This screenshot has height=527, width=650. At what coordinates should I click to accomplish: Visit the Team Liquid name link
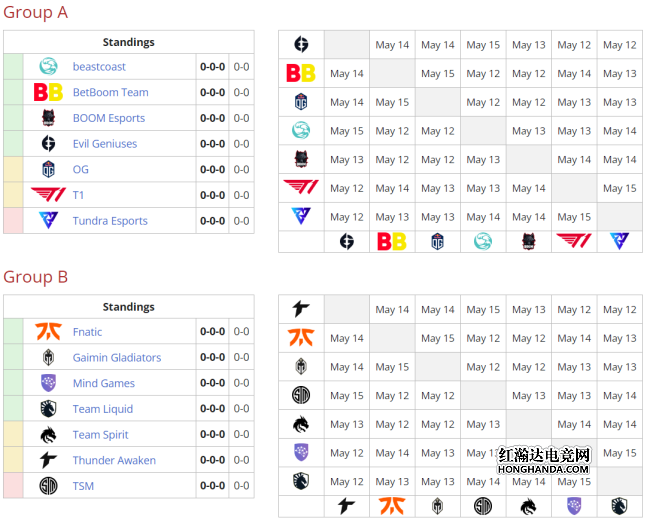pyautogui.click(x=103, y=409)
